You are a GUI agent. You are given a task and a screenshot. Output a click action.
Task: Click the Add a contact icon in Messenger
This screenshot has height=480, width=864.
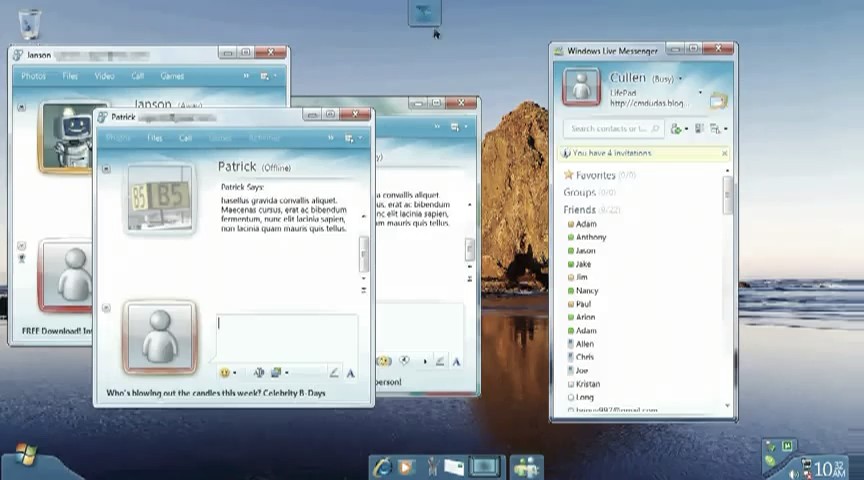(x=677, y=129)
